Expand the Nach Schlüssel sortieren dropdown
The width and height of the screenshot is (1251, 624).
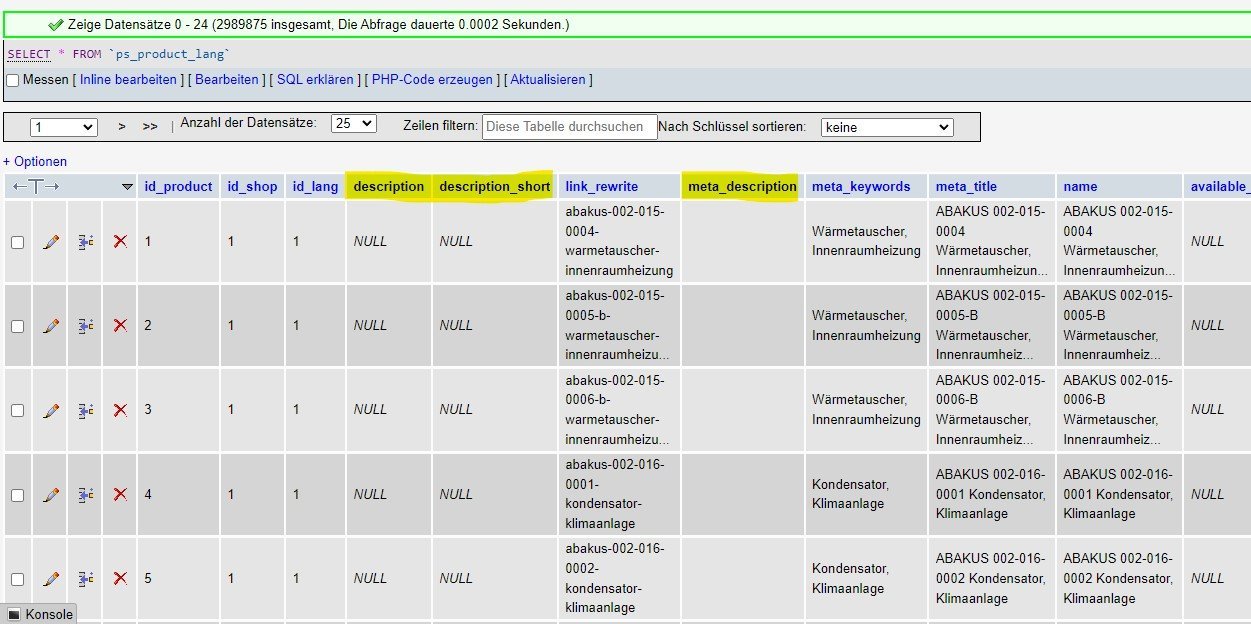click(x=886, y=127)
